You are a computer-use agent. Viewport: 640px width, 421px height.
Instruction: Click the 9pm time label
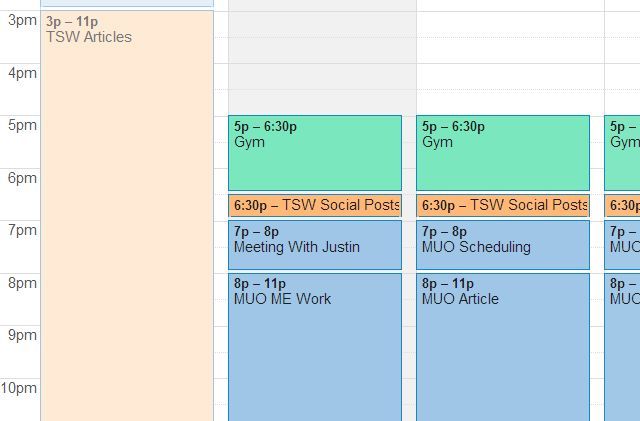pyautogui.click(x=22, y=335)
